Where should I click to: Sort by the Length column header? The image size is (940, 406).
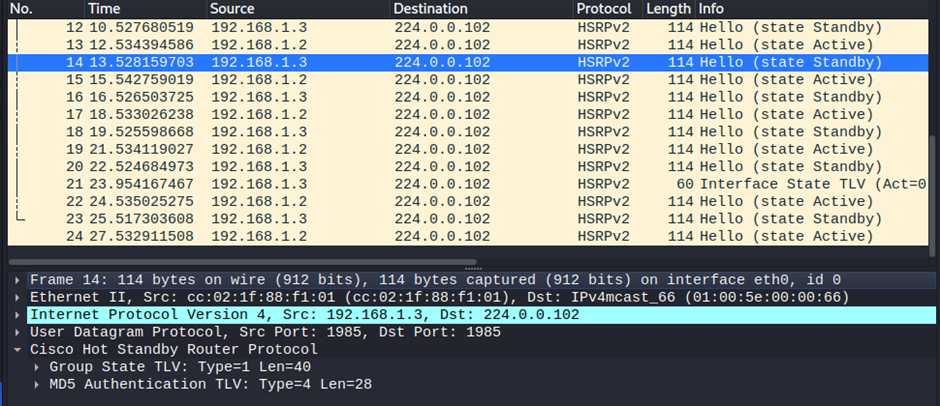pos(669,8)
